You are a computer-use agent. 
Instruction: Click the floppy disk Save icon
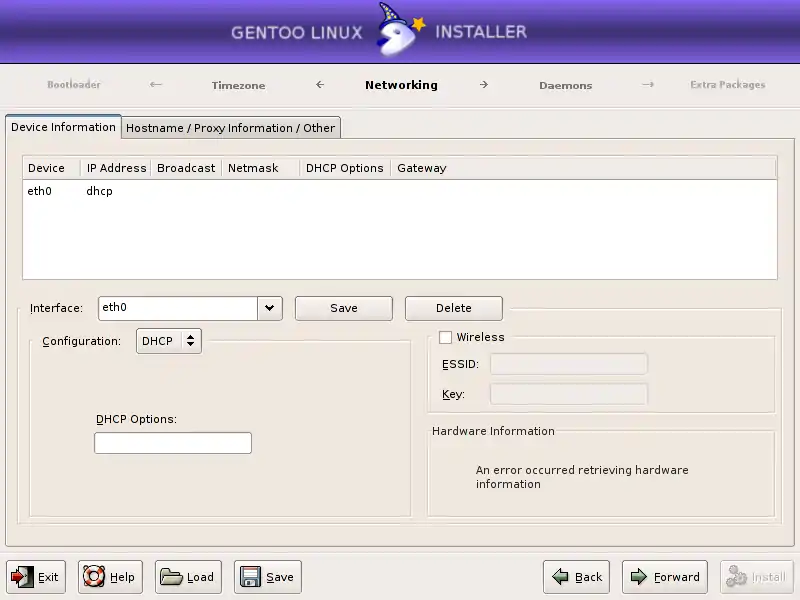click(x=250, y=577)
